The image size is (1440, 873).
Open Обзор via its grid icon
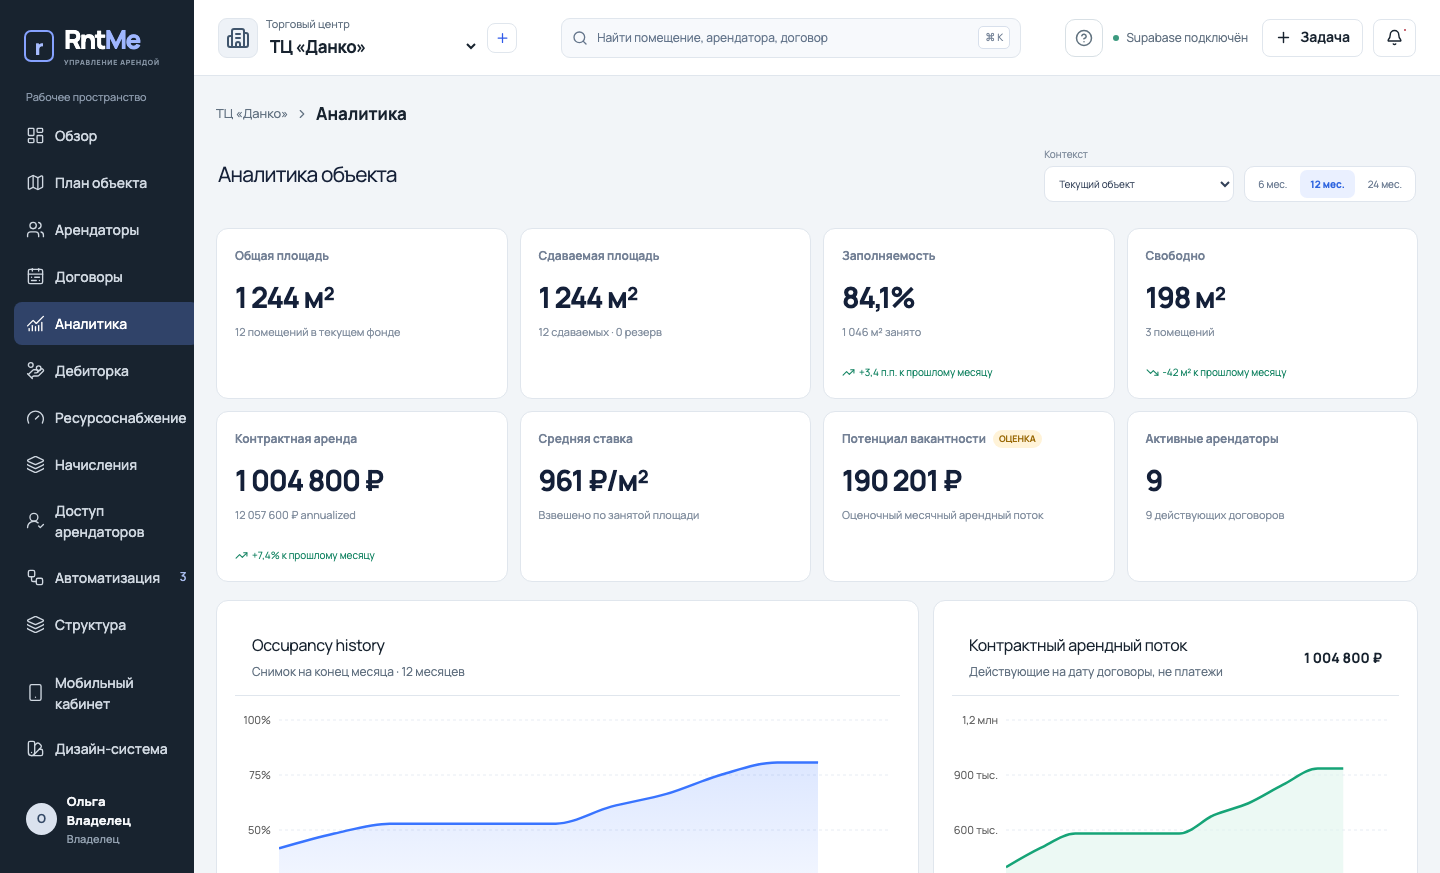35,136
